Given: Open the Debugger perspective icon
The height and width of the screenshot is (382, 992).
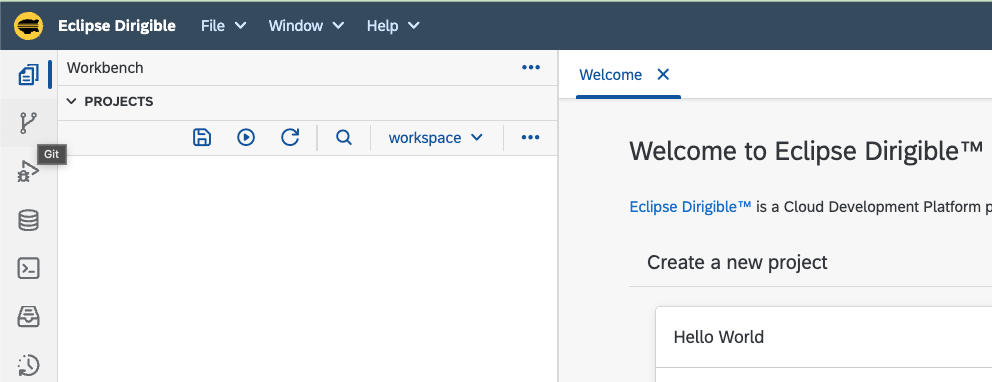Looking at the screenshot, I should 28,171.
